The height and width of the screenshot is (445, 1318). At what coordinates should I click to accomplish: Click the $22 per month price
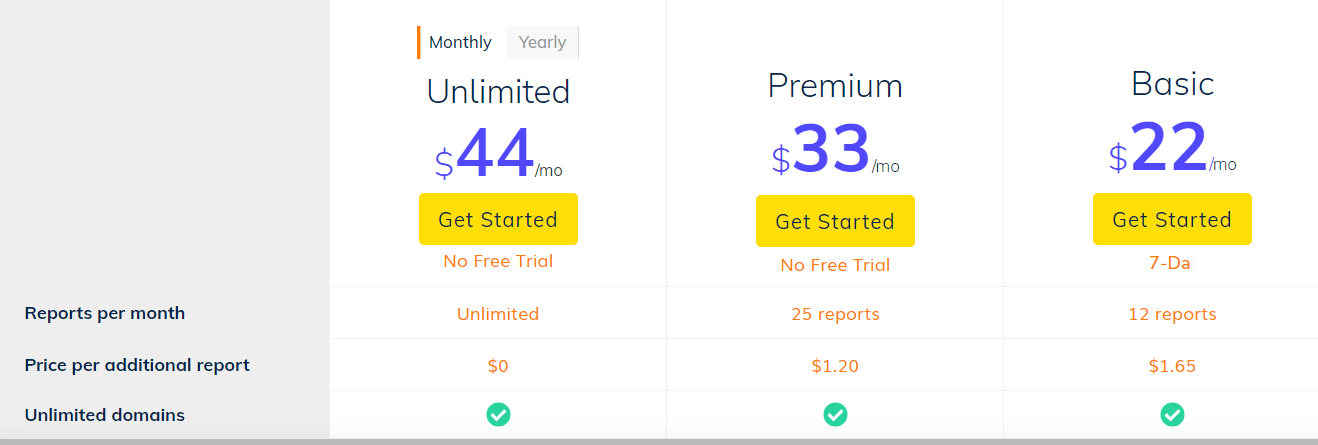point(1172,149)
